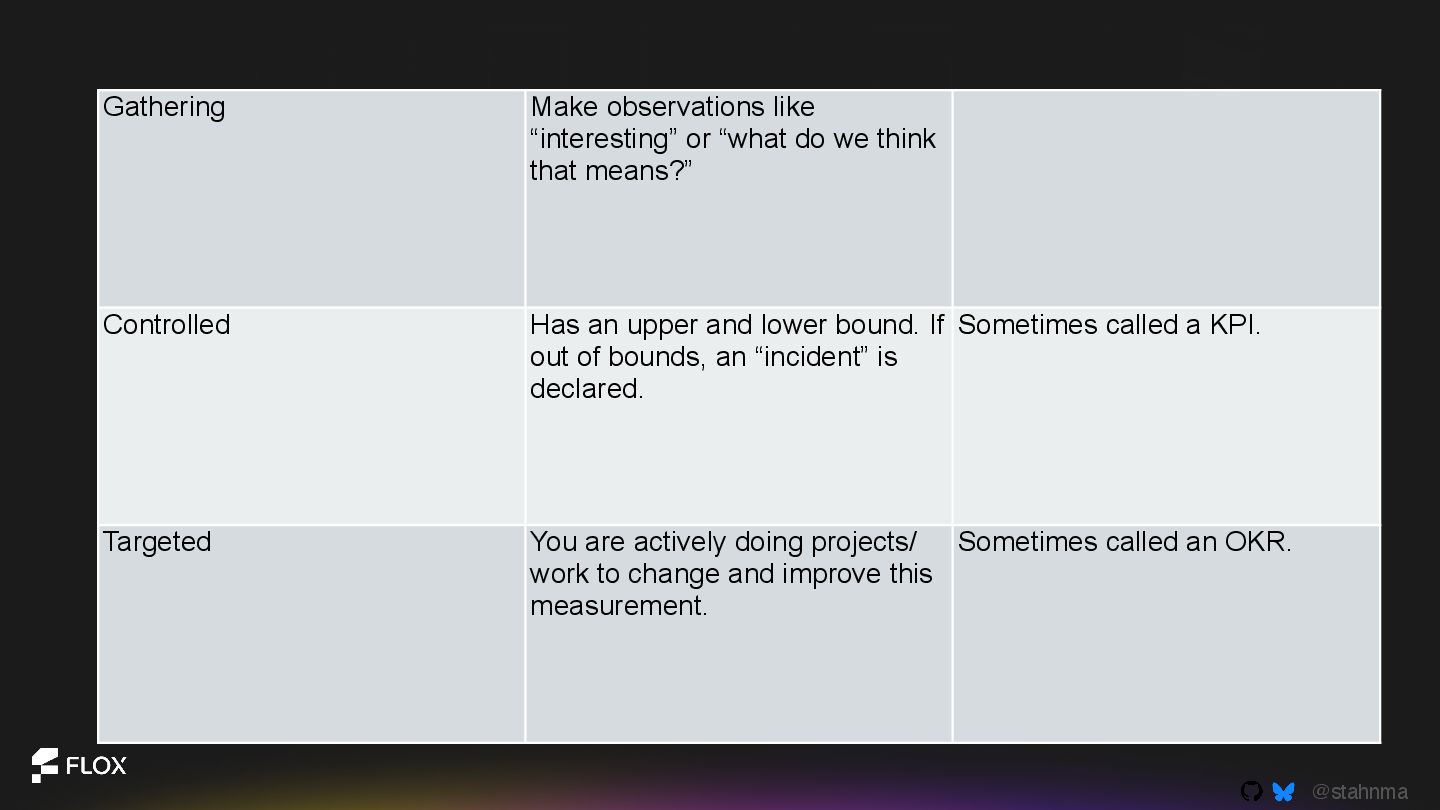
Task: Click the phrase "that means?" in the Gathering row
Action: point(611,171)
